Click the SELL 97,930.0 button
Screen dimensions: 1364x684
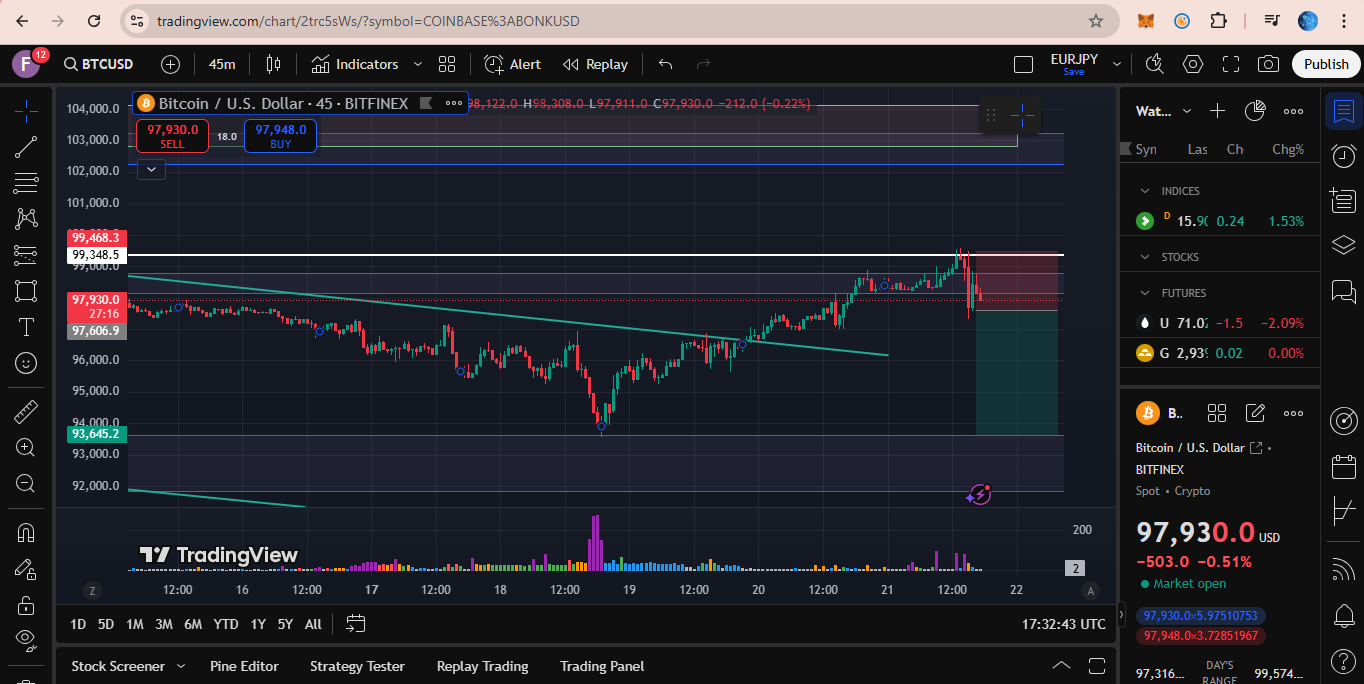[172, 136]
